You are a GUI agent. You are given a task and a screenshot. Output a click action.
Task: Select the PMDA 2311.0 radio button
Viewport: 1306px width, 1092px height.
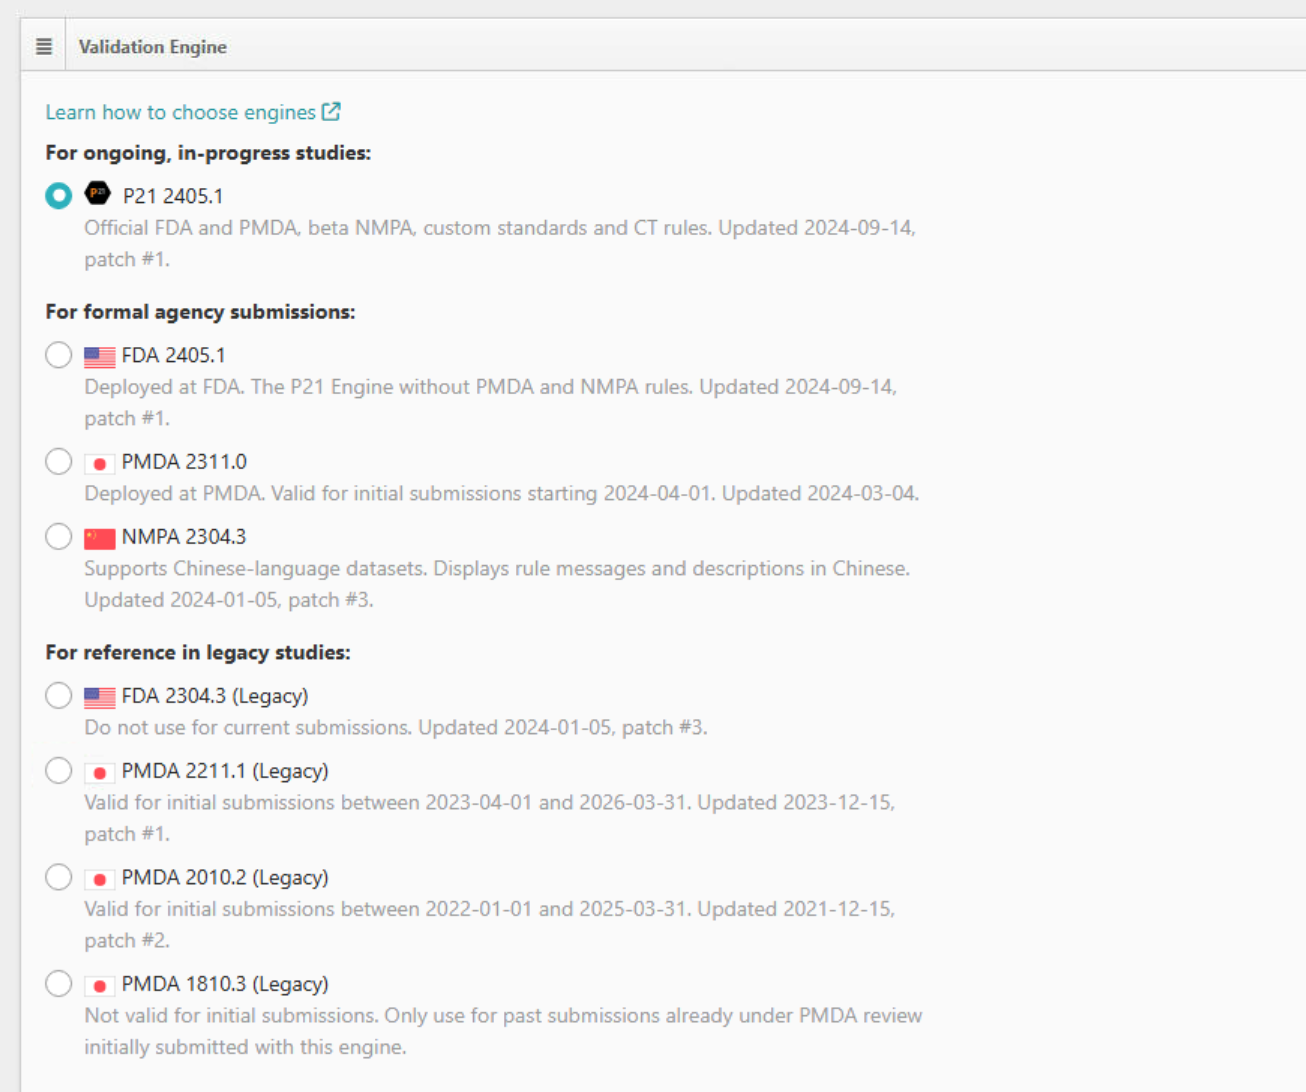click(x=59, y=461)
